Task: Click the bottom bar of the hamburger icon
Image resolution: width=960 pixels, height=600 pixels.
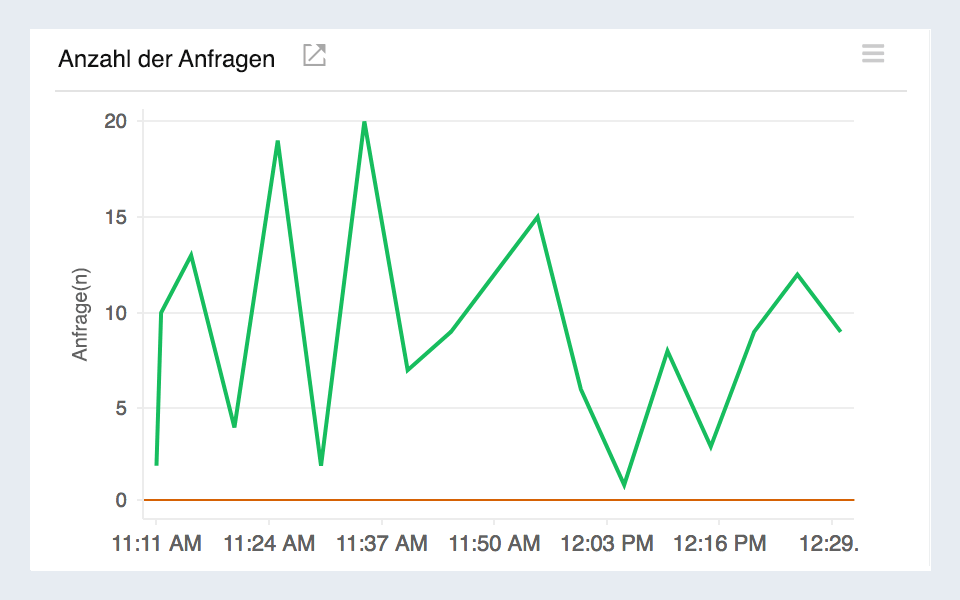Action: click(873, 60)
